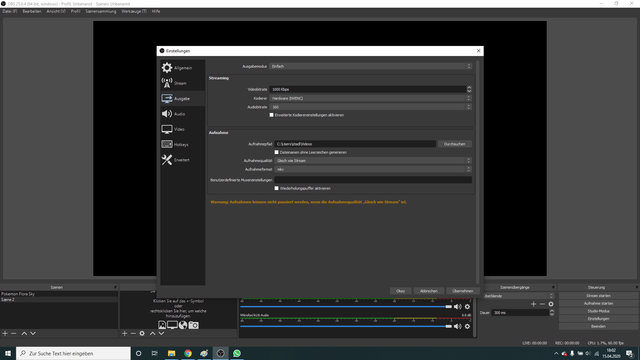
Task: Open File Explorer from the taskbar
Action: (171, 353)
